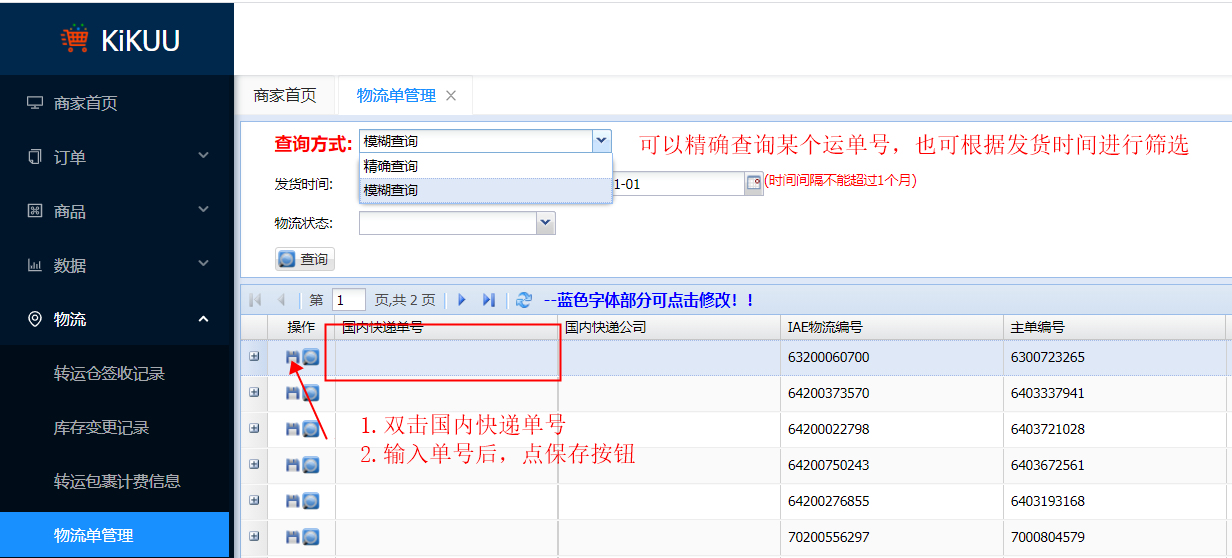Close the 物流单管理 tab
Image resolution: width=1232 pixels, height=558 pixels.
click(451, 95)
